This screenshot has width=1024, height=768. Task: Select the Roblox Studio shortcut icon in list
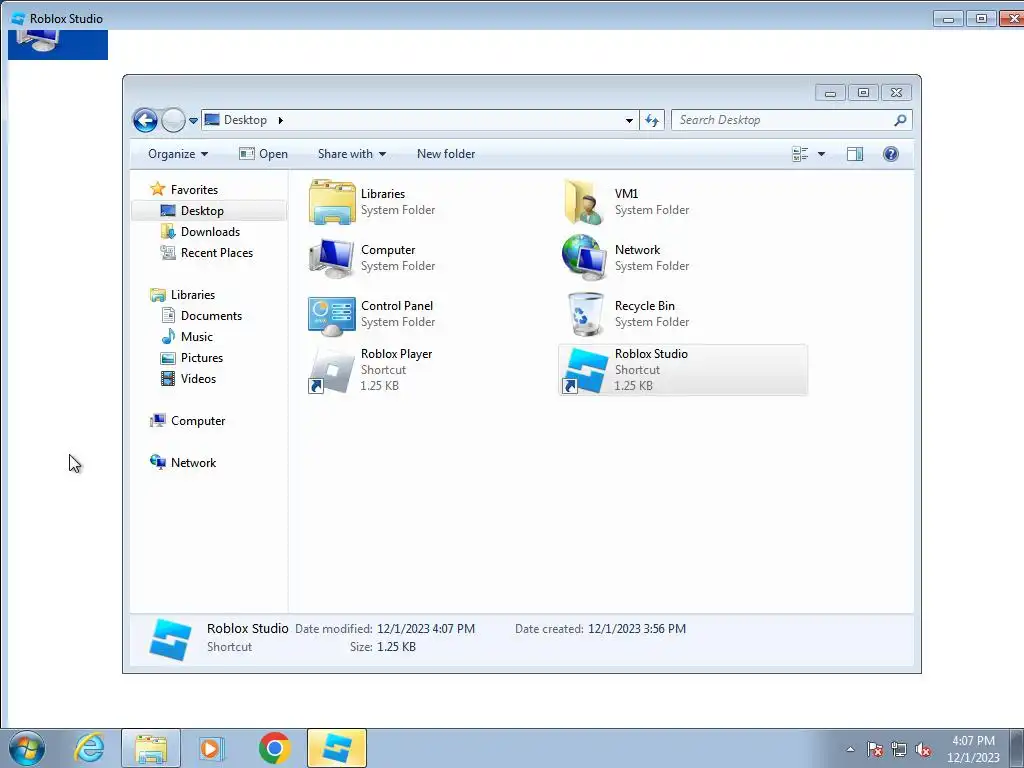585,370
